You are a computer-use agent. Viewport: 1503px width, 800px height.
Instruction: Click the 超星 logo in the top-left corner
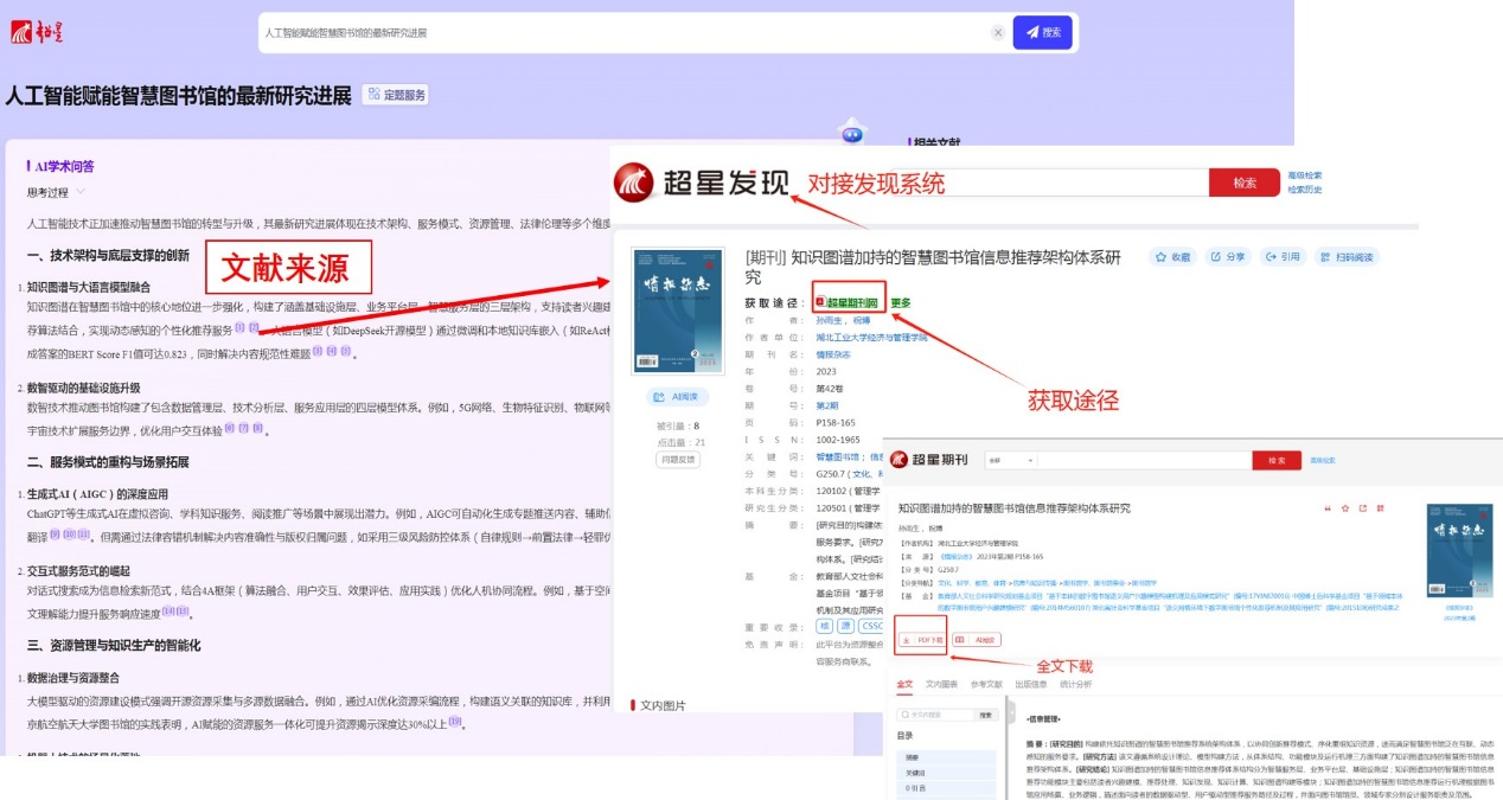(x=37, y=32)
